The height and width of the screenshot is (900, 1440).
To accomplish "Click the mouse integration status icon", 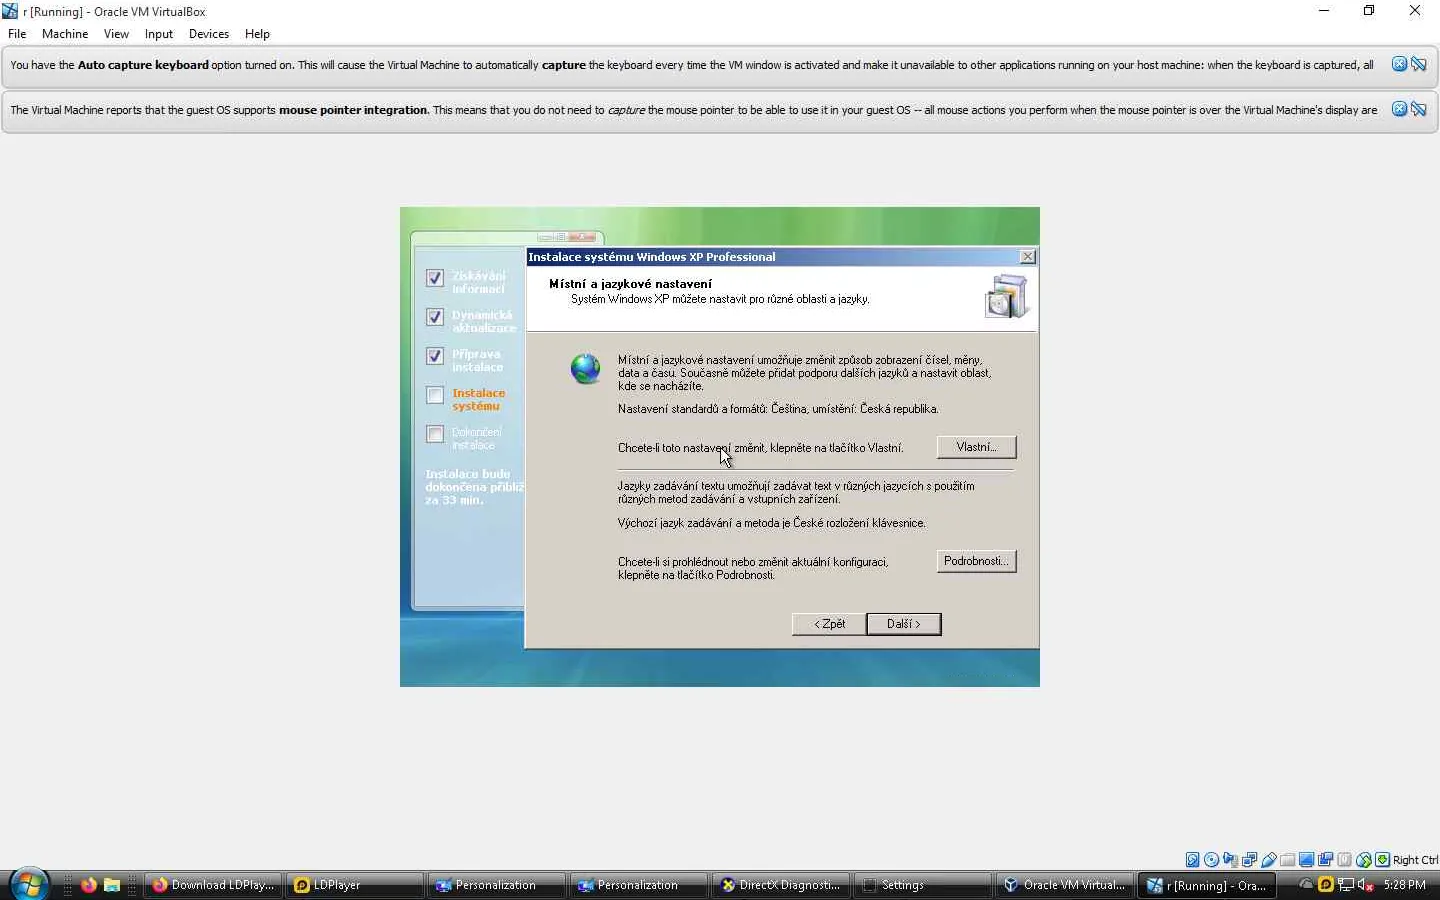I will (x=1363, y=860).
